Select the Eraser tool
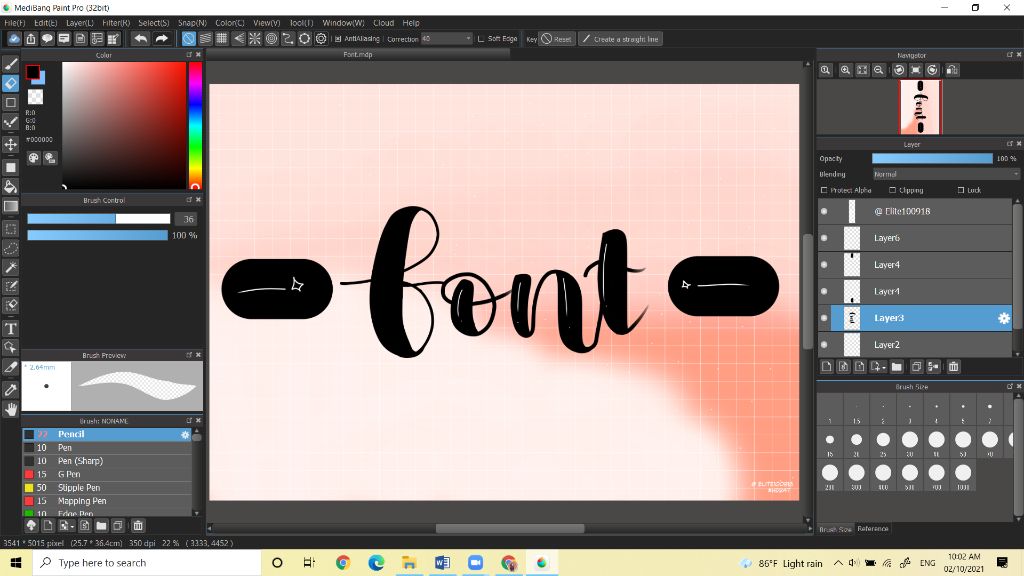1024x576 pixels. [x=10, y=84]
